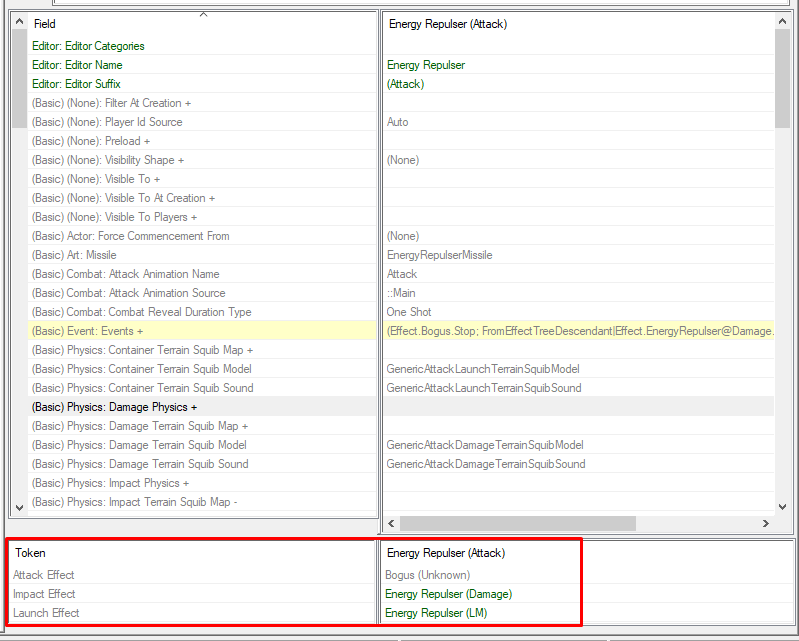Click the value pane scroll-down arrow
This screenshot has width=799, height=641.
pos(782,506)
